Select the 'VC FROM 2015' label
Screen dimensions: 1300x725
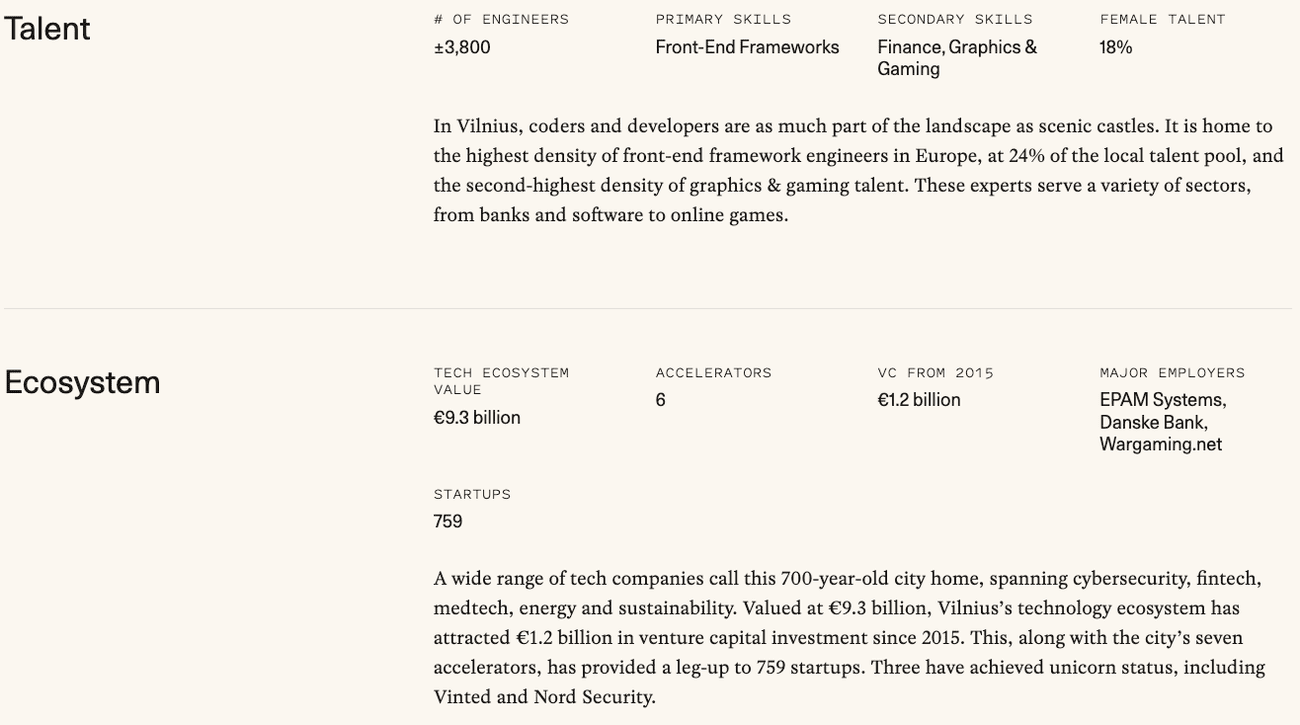point(936,373)
